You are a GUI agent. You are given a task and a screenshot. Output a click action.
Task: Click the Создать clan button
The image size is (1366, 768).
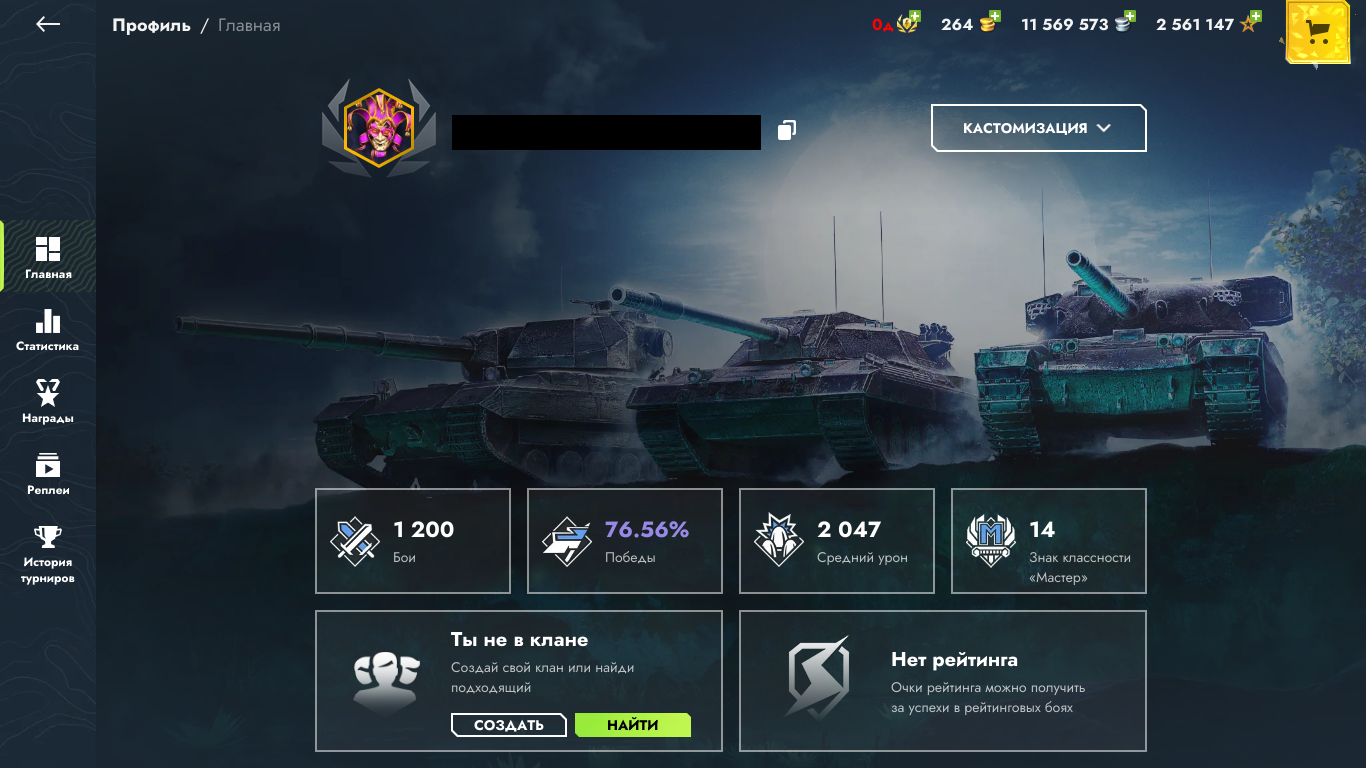click(x=508, y=725)
